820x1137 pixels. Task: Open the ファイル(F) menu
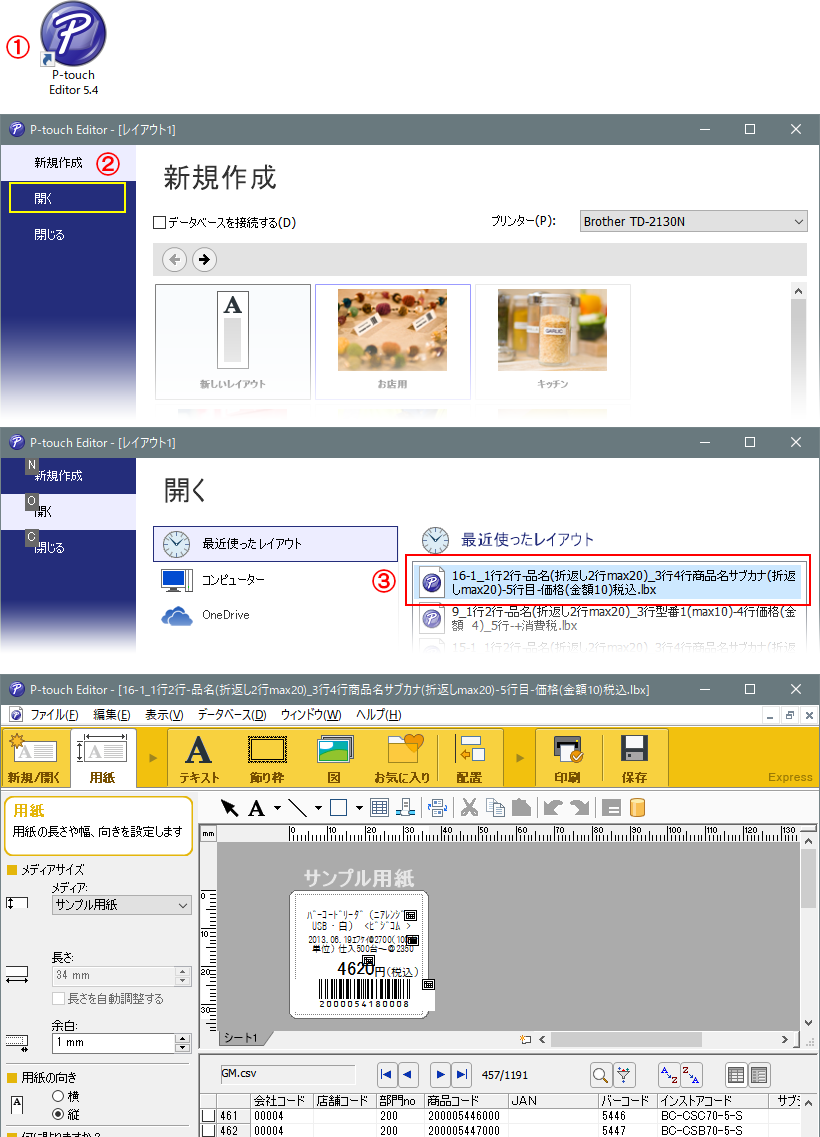[54, 715]
